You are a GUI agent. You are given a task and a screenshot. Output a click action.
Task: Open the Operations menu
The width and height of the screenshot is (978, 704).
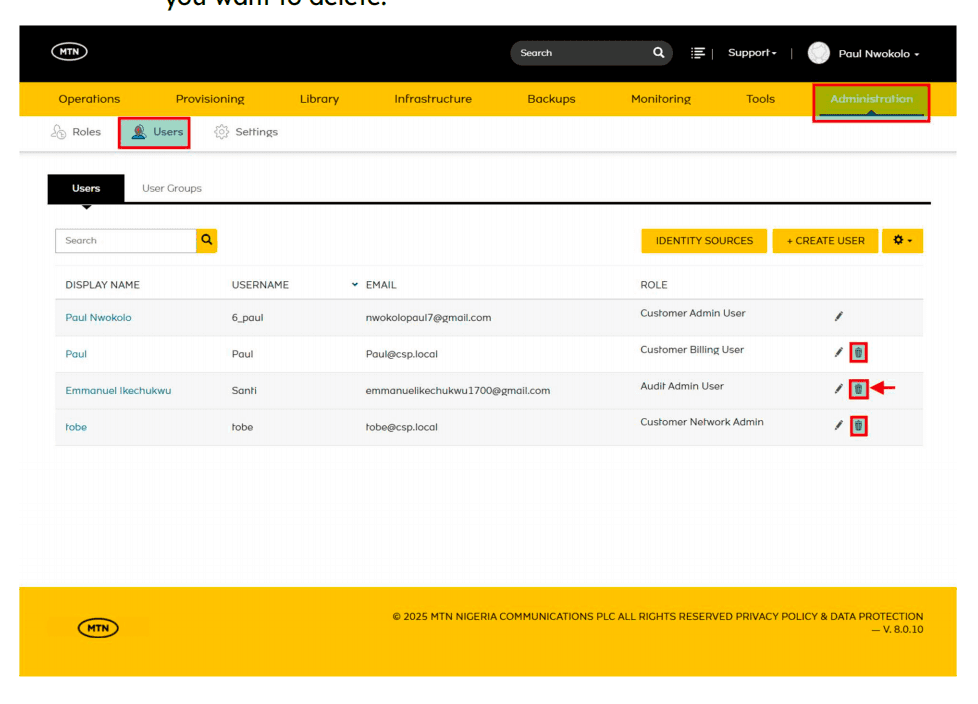coord(89,99)
